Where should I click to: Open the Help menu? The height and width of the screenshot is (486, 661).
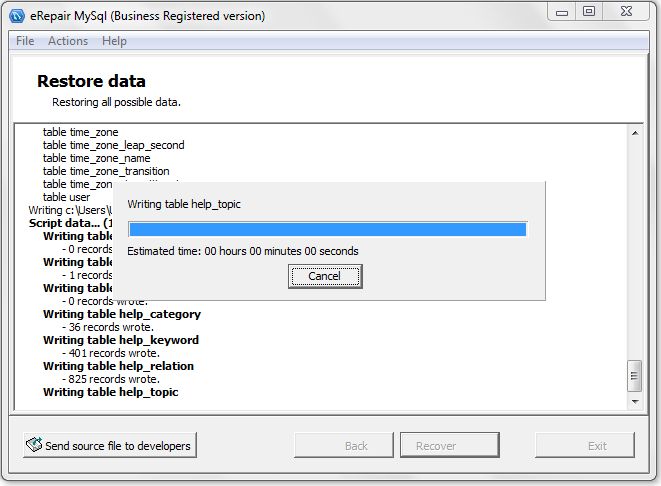point(114,41)
